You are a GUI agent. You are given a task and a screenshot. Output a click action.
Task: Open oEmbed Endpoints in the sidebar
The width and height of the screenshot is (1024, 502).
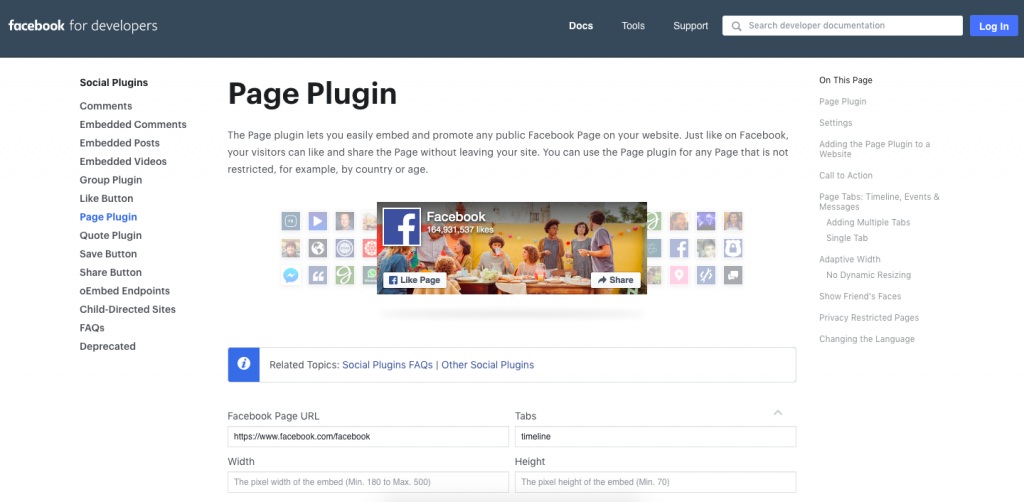coord(125,290)
